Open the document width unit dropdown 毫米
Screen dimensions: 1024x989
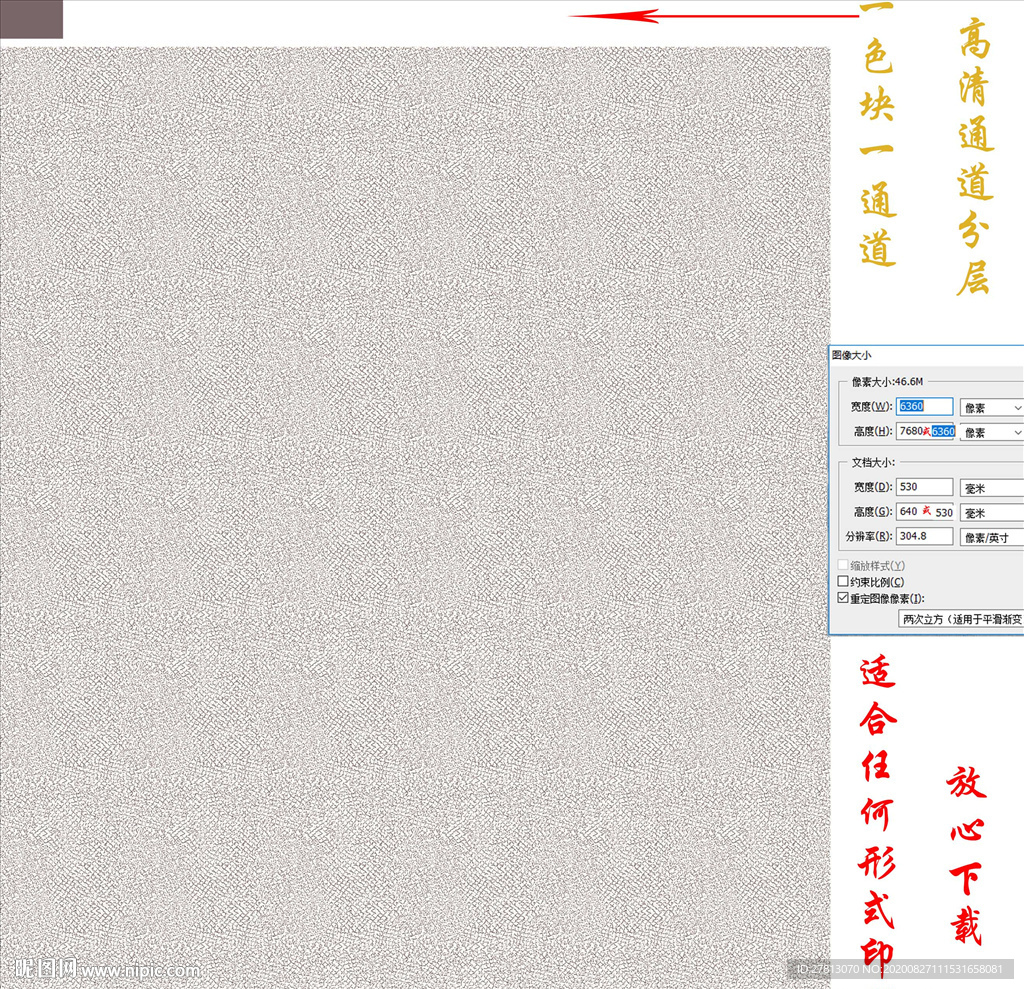tap(991, 488)
